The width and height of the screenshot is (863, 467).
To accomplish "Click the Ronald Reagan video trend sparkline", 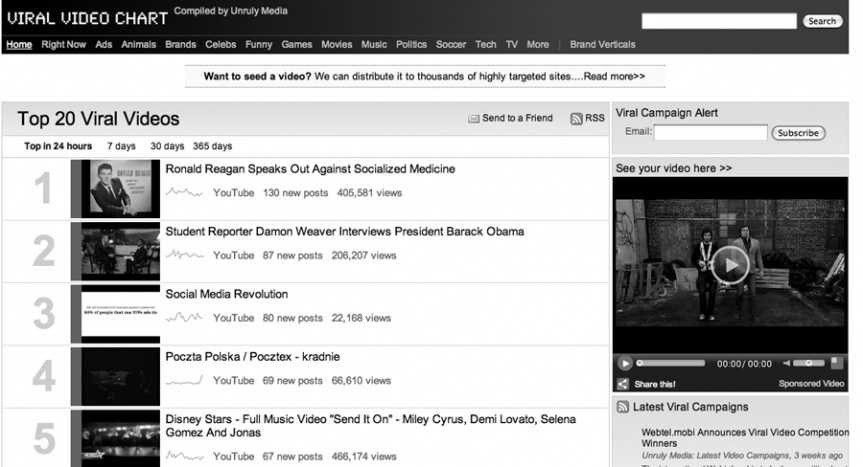I will [184, 193].
